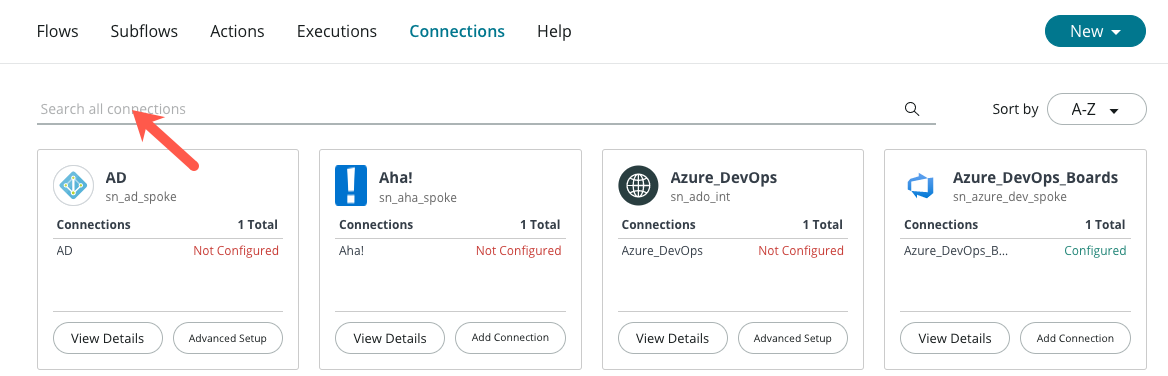Click the Azure_DevOps card title
This screenshot has height=376, width=1168.
coord(723,178)
